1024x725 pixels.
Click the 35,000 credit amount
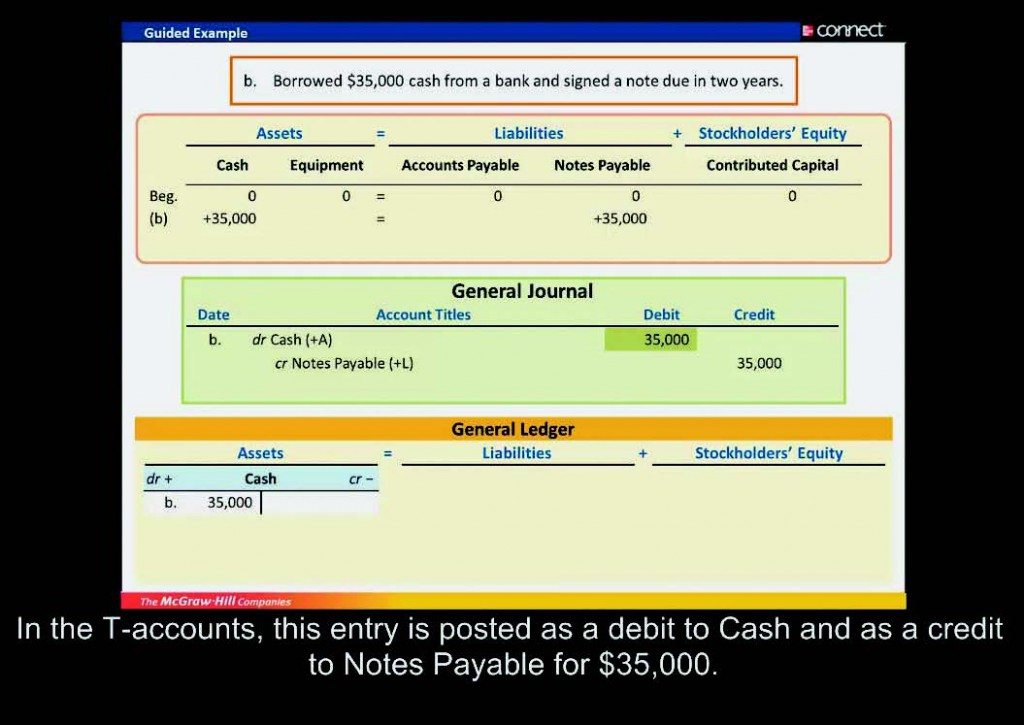click(x=759, y=363)
